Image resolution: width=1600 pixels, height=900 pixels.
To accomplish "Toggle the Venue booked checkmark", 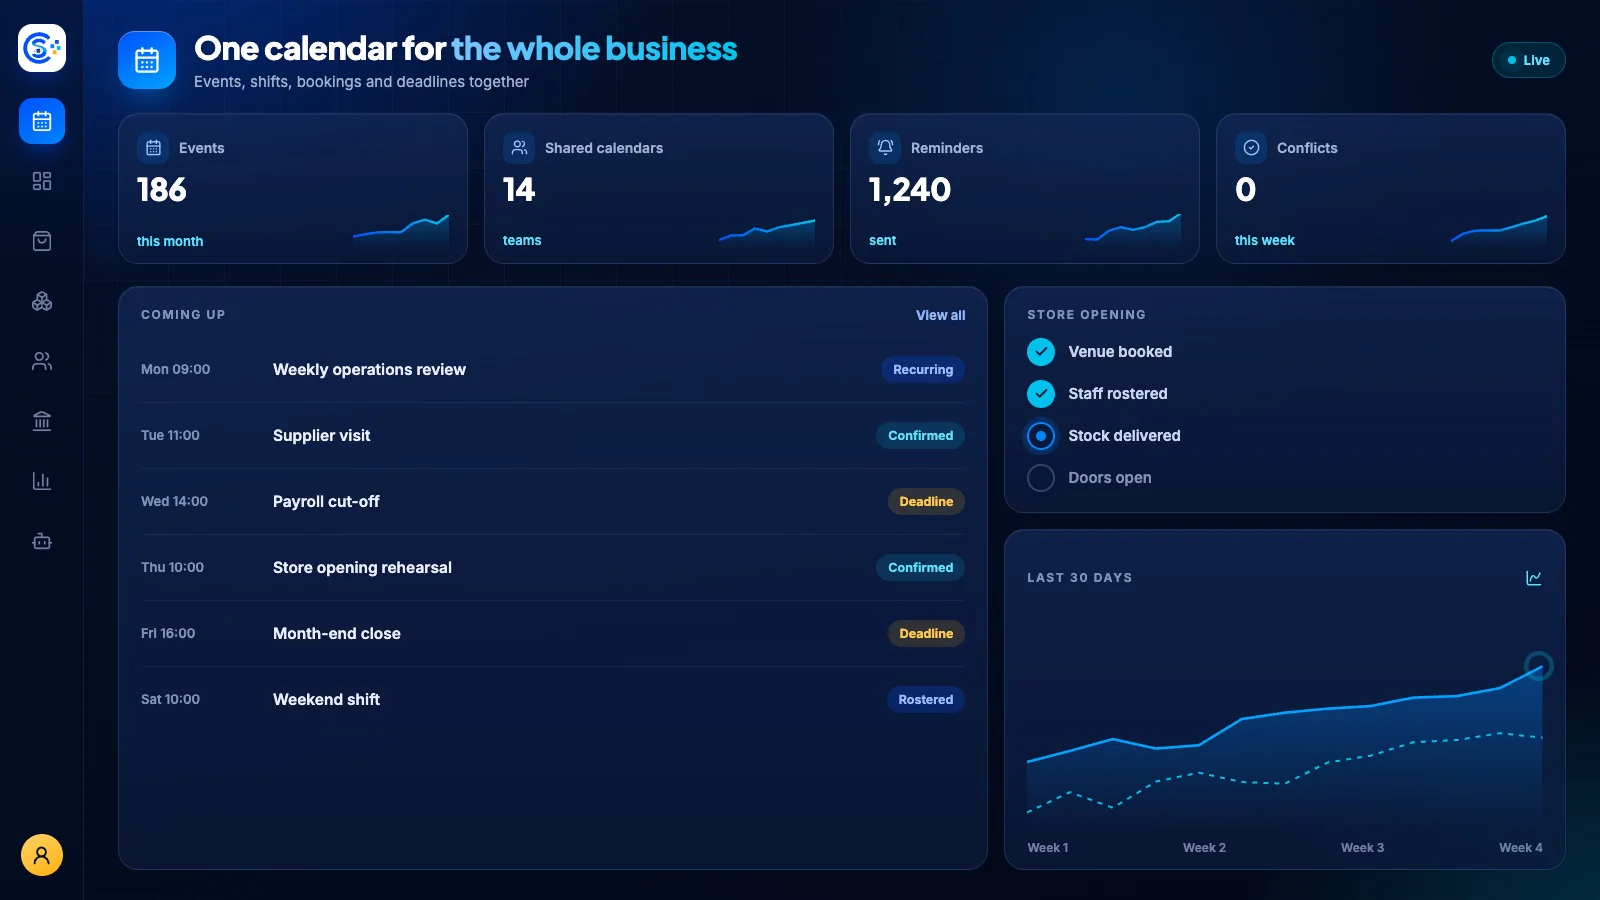I will [x=1041, y=352].
